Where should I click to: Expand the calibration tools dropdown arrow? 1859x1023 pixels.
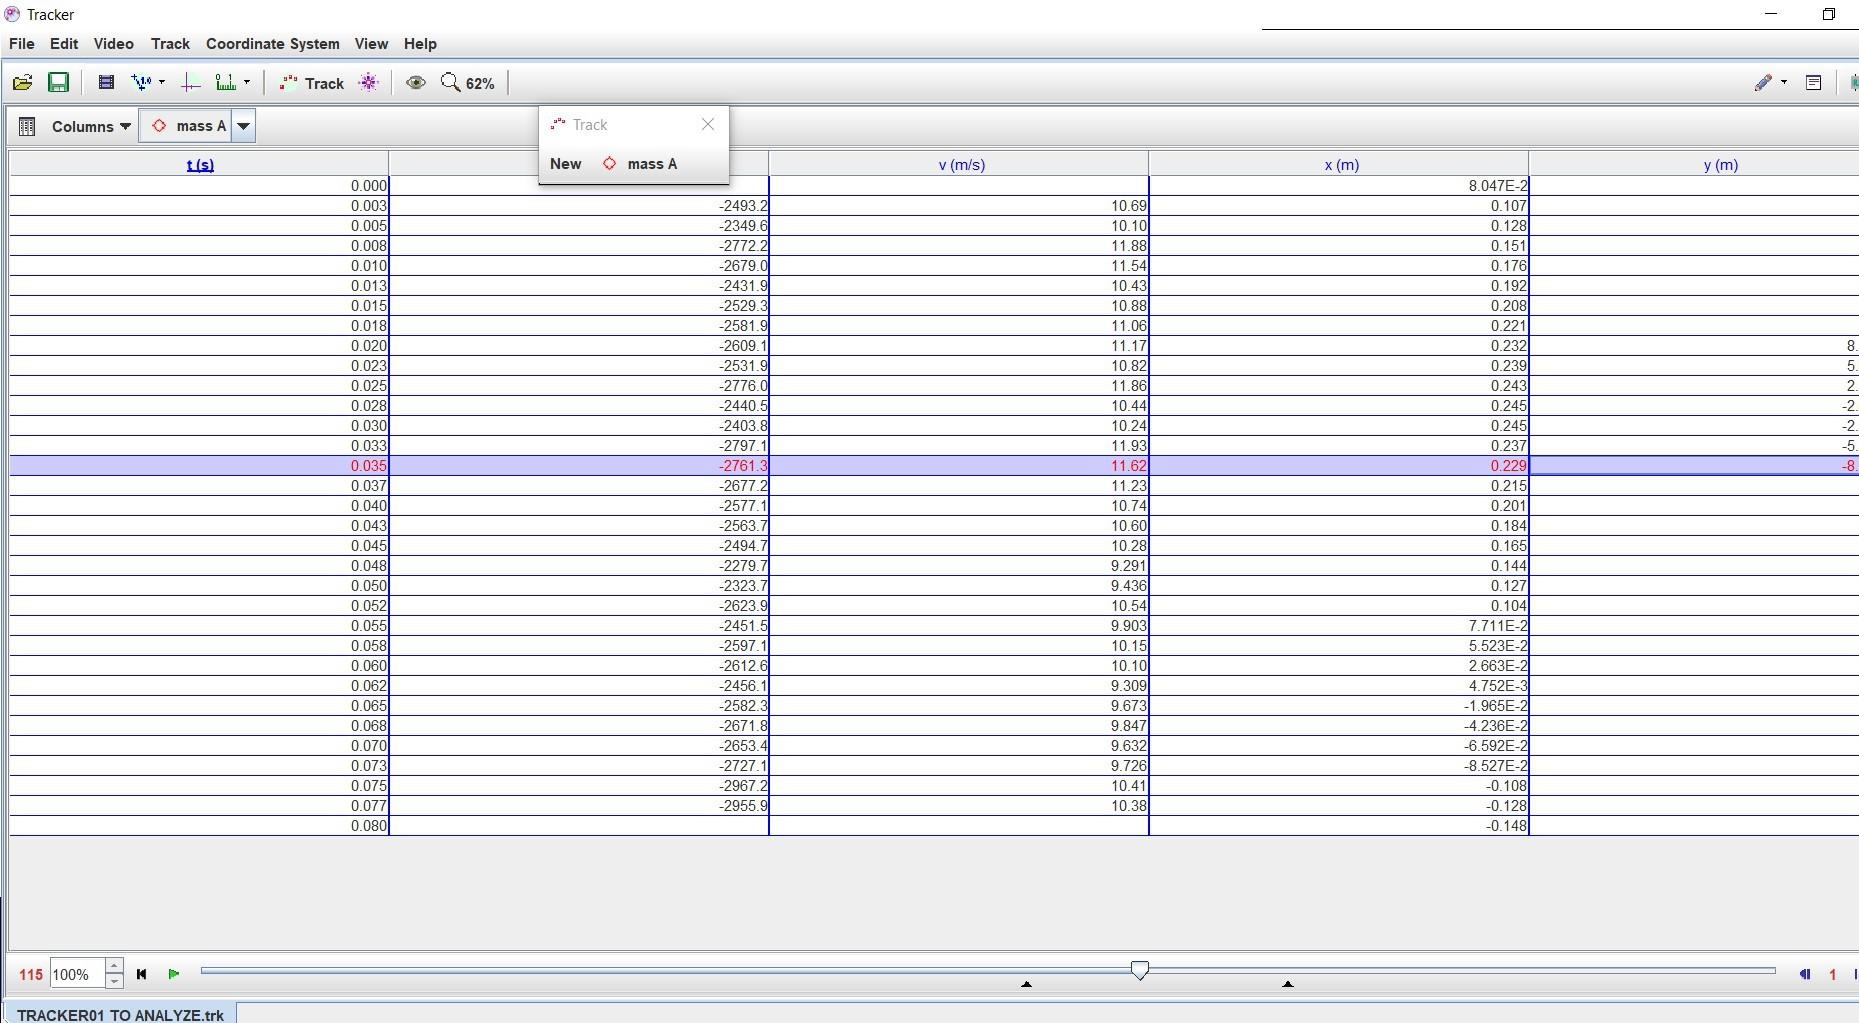point(162,83)
